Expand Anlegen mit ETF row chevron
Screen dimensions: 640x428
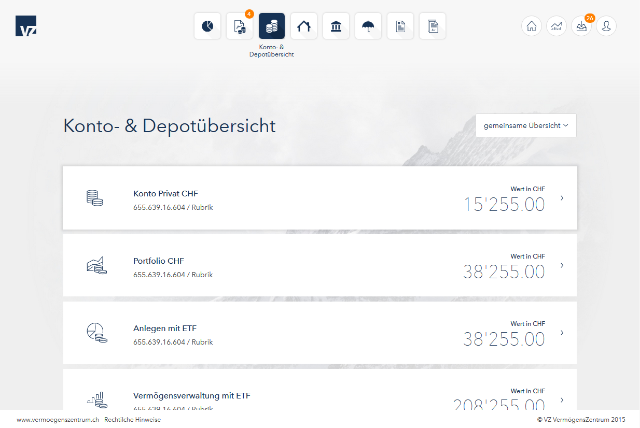click(562, 333)
